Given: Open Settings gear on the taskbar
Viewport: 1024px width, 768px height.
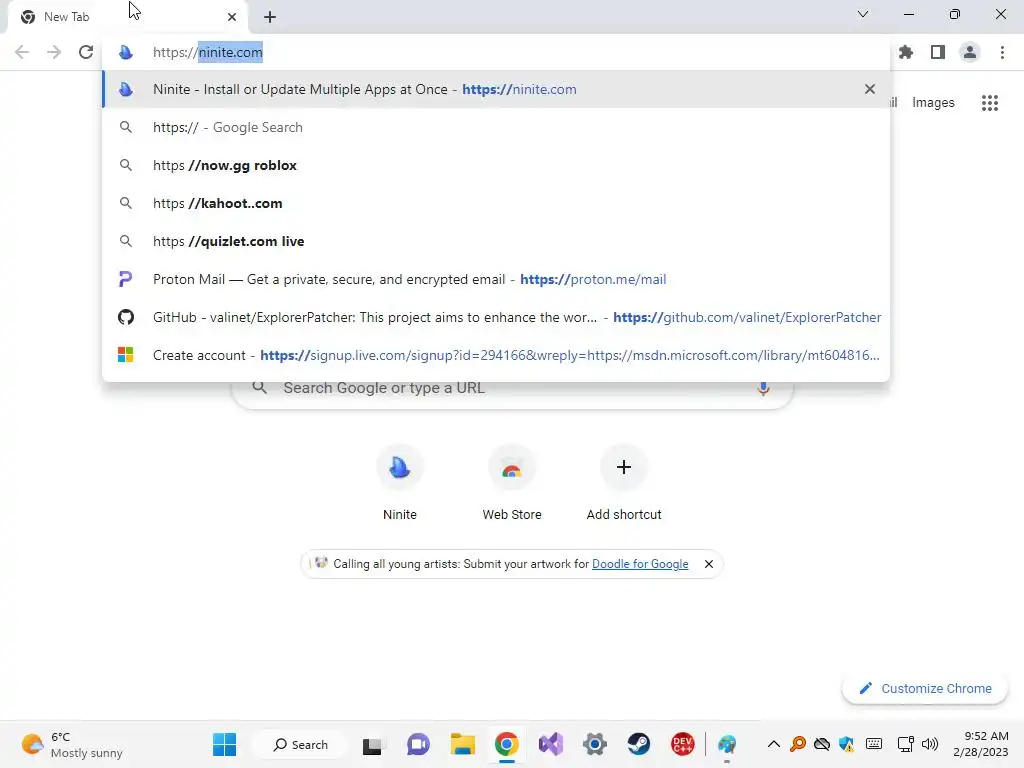Looking at the screenshot, I should pyautogui.click(x=595, y=744).
